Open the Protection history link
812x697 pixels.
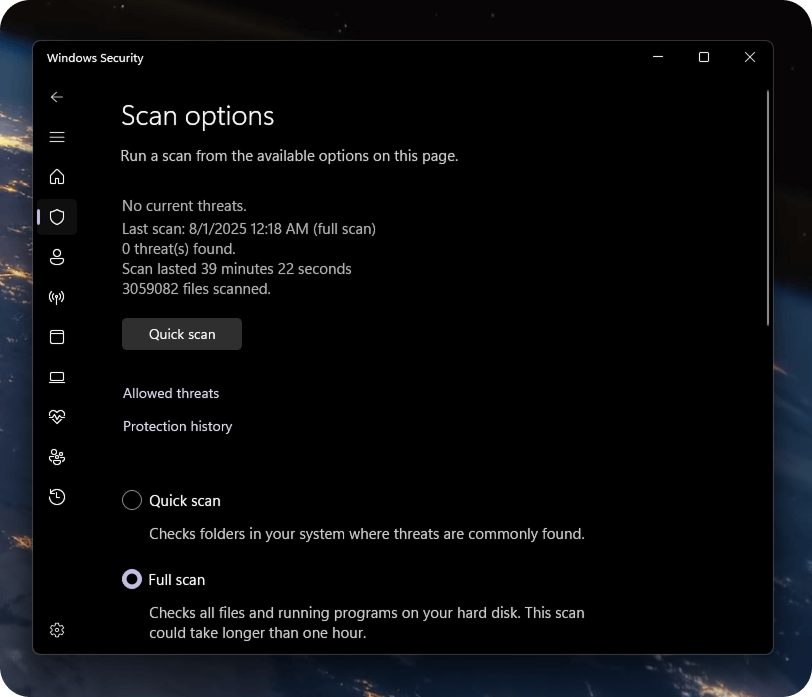pos(178,426)
